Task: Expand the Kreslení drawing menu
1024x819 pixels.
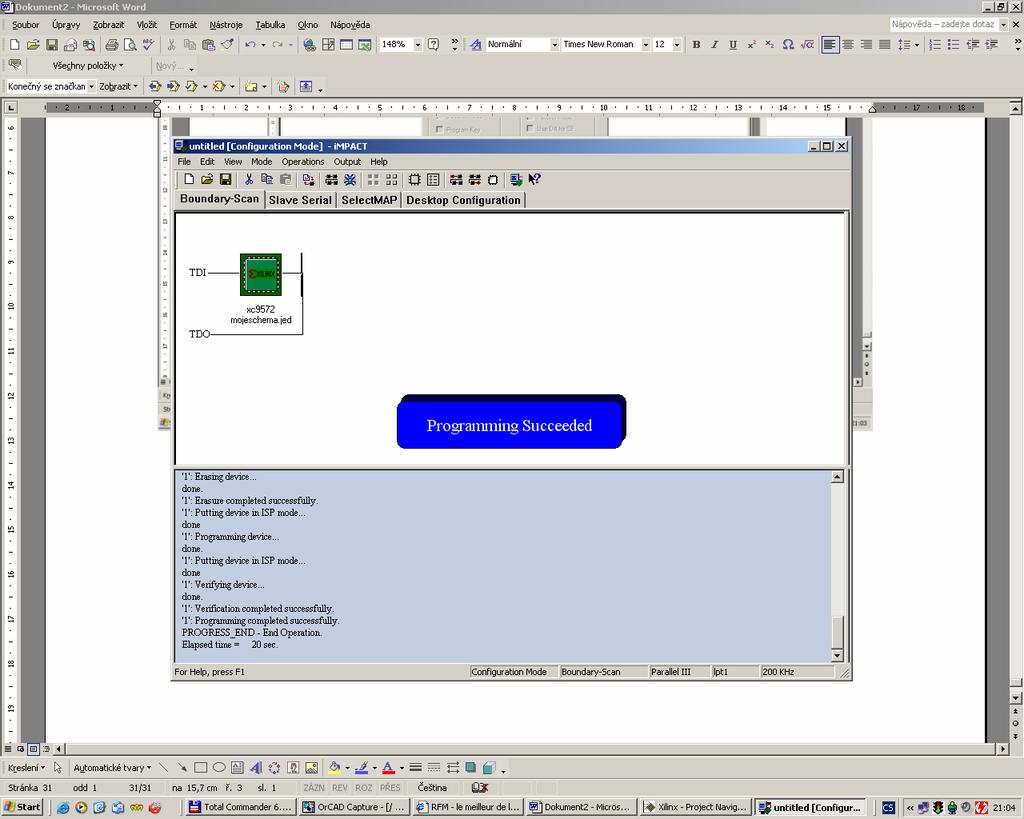Action: pyautogui.click(x=26, y=768)
